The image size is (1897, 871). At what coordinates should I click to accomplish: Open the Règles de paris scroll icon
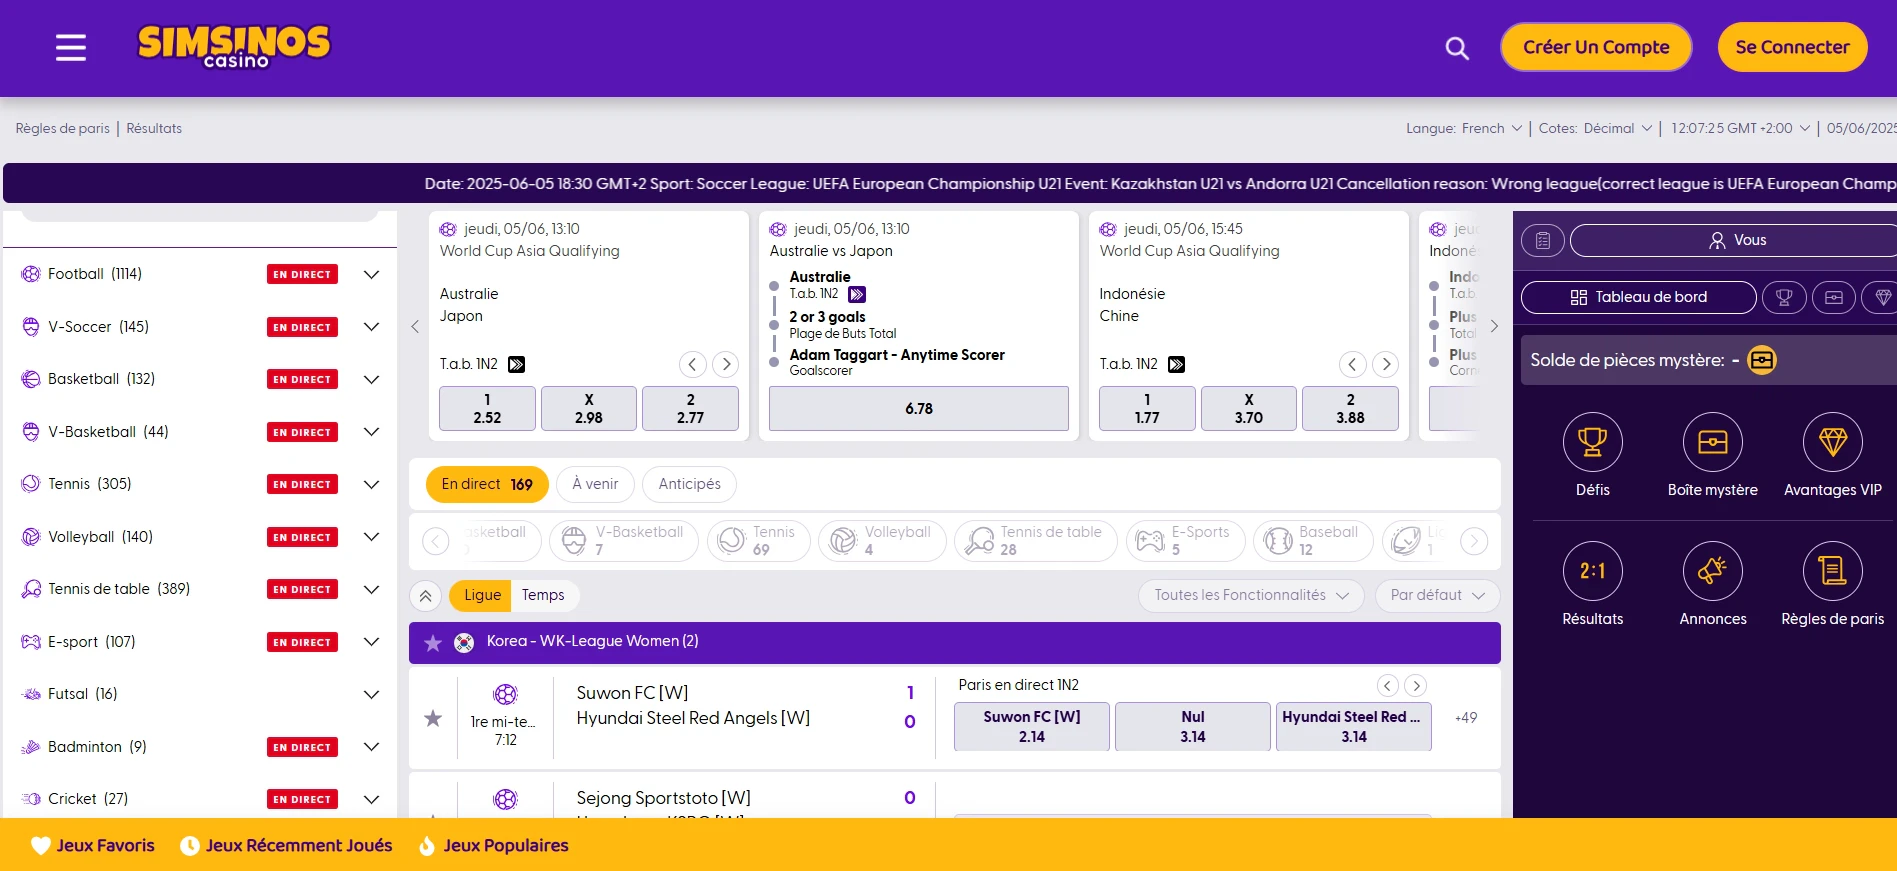(1832, 571)
